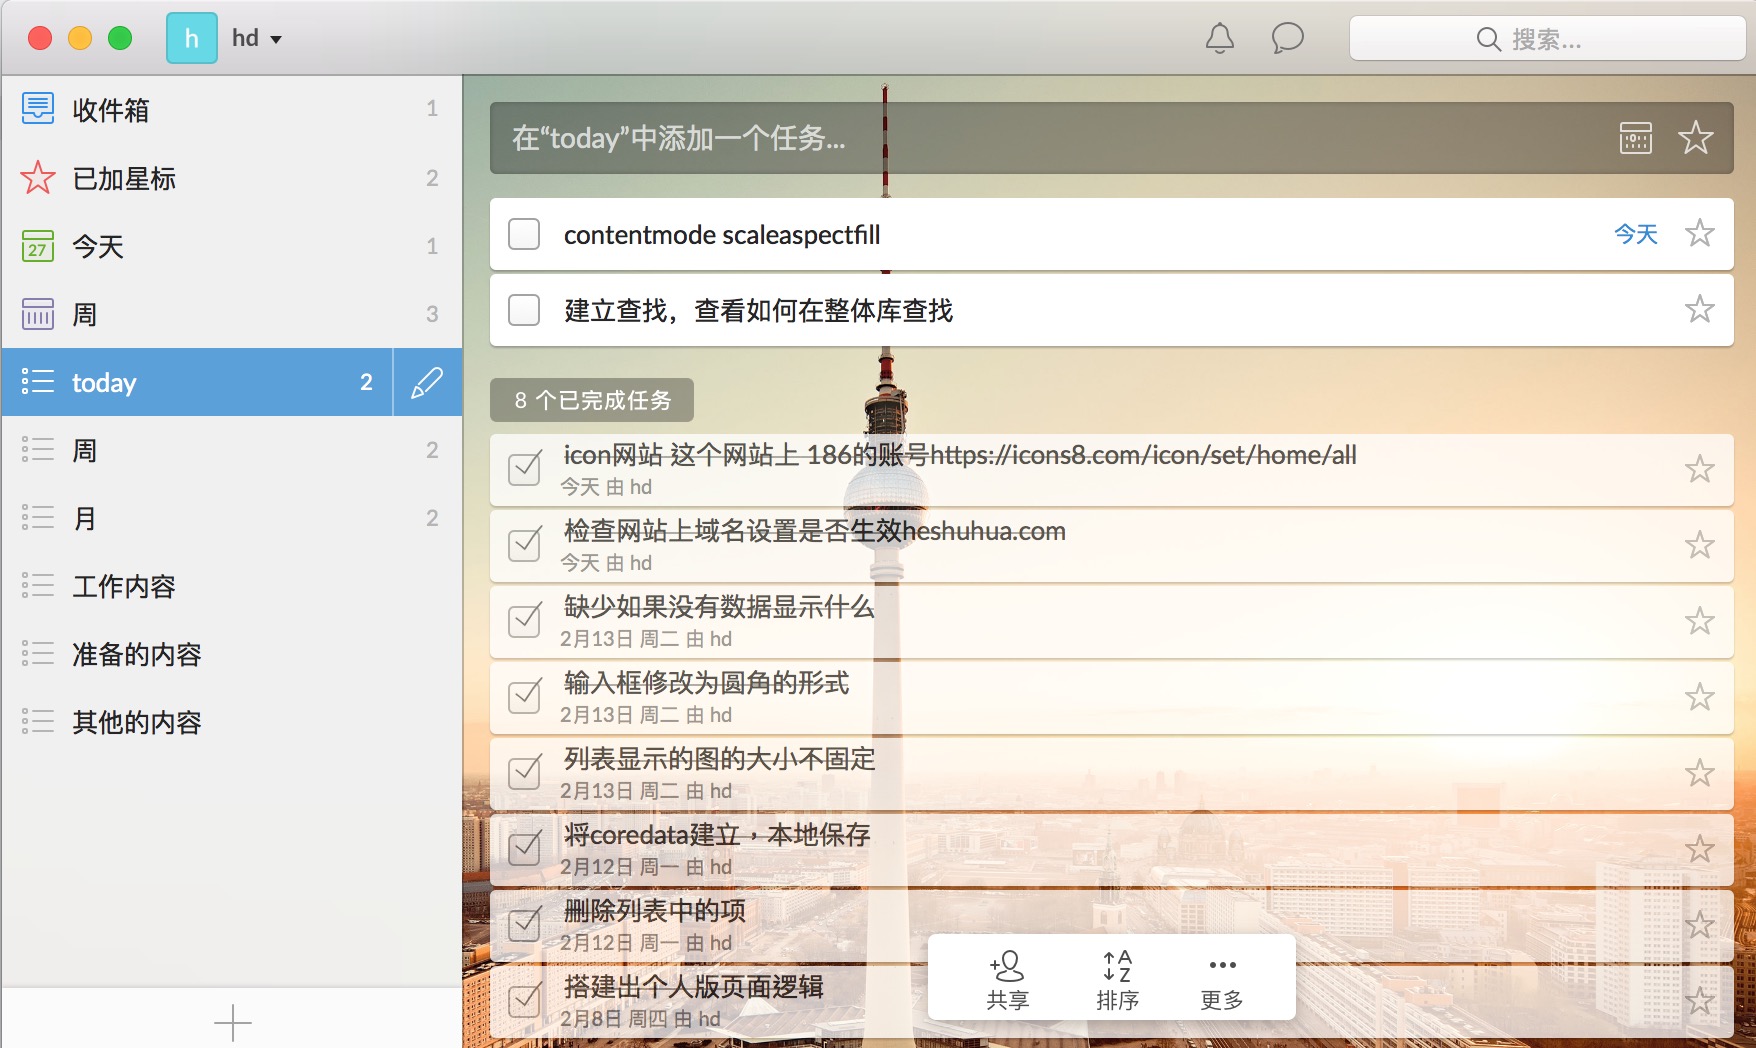Uncheck the 列表显示的图的大小不固定 task
This screenshot has width=1756, height=1048.
(525, 772)
